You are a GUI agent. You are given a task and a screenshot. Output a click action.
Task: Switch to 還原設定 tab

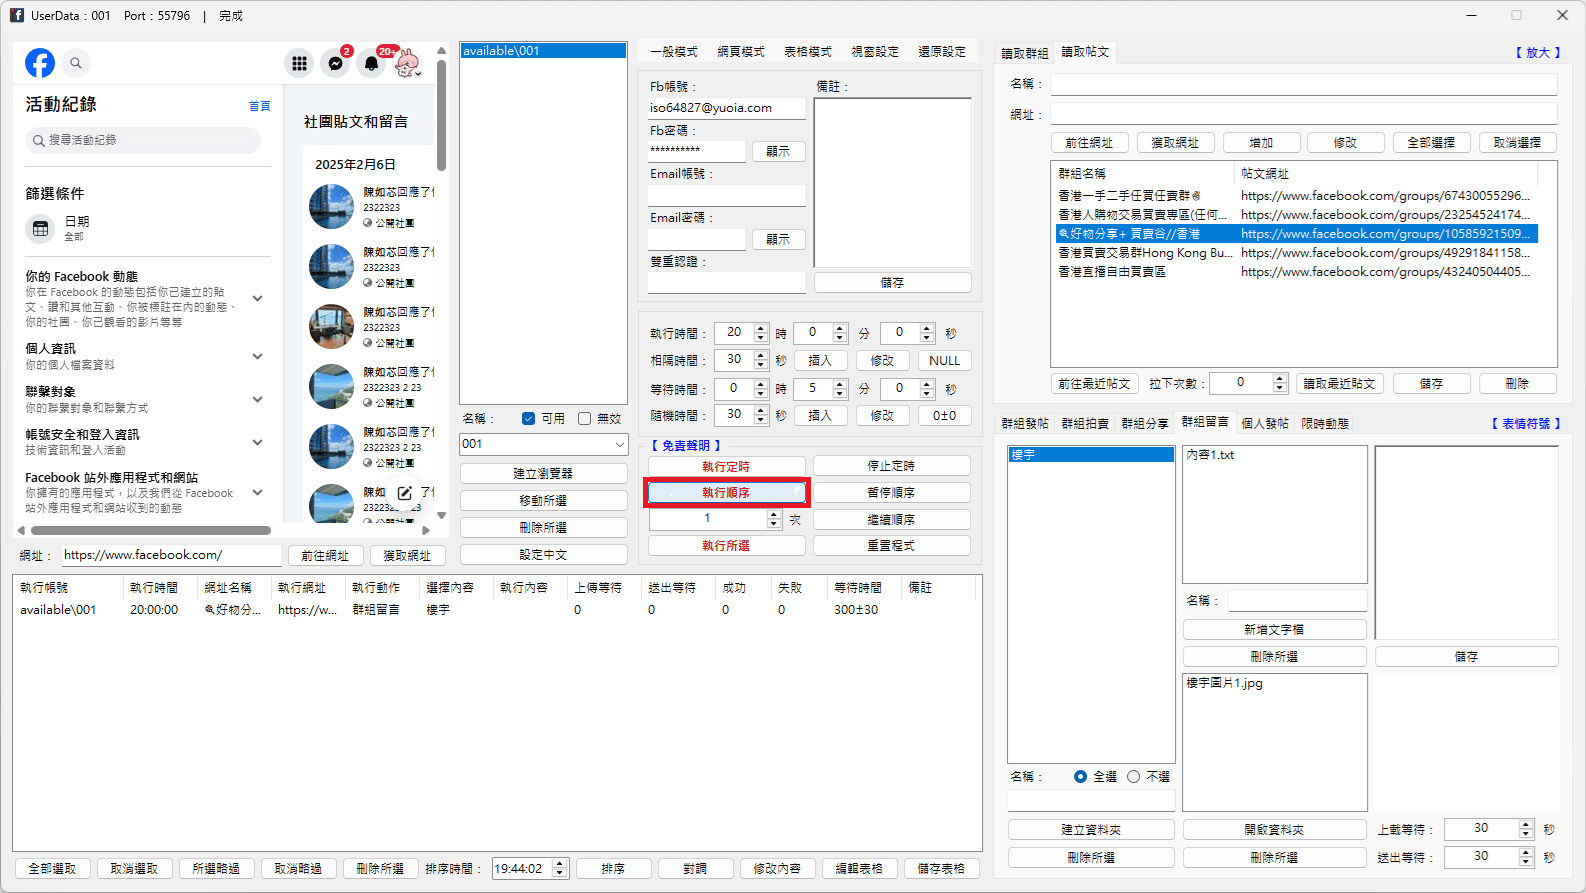point(942,52)
